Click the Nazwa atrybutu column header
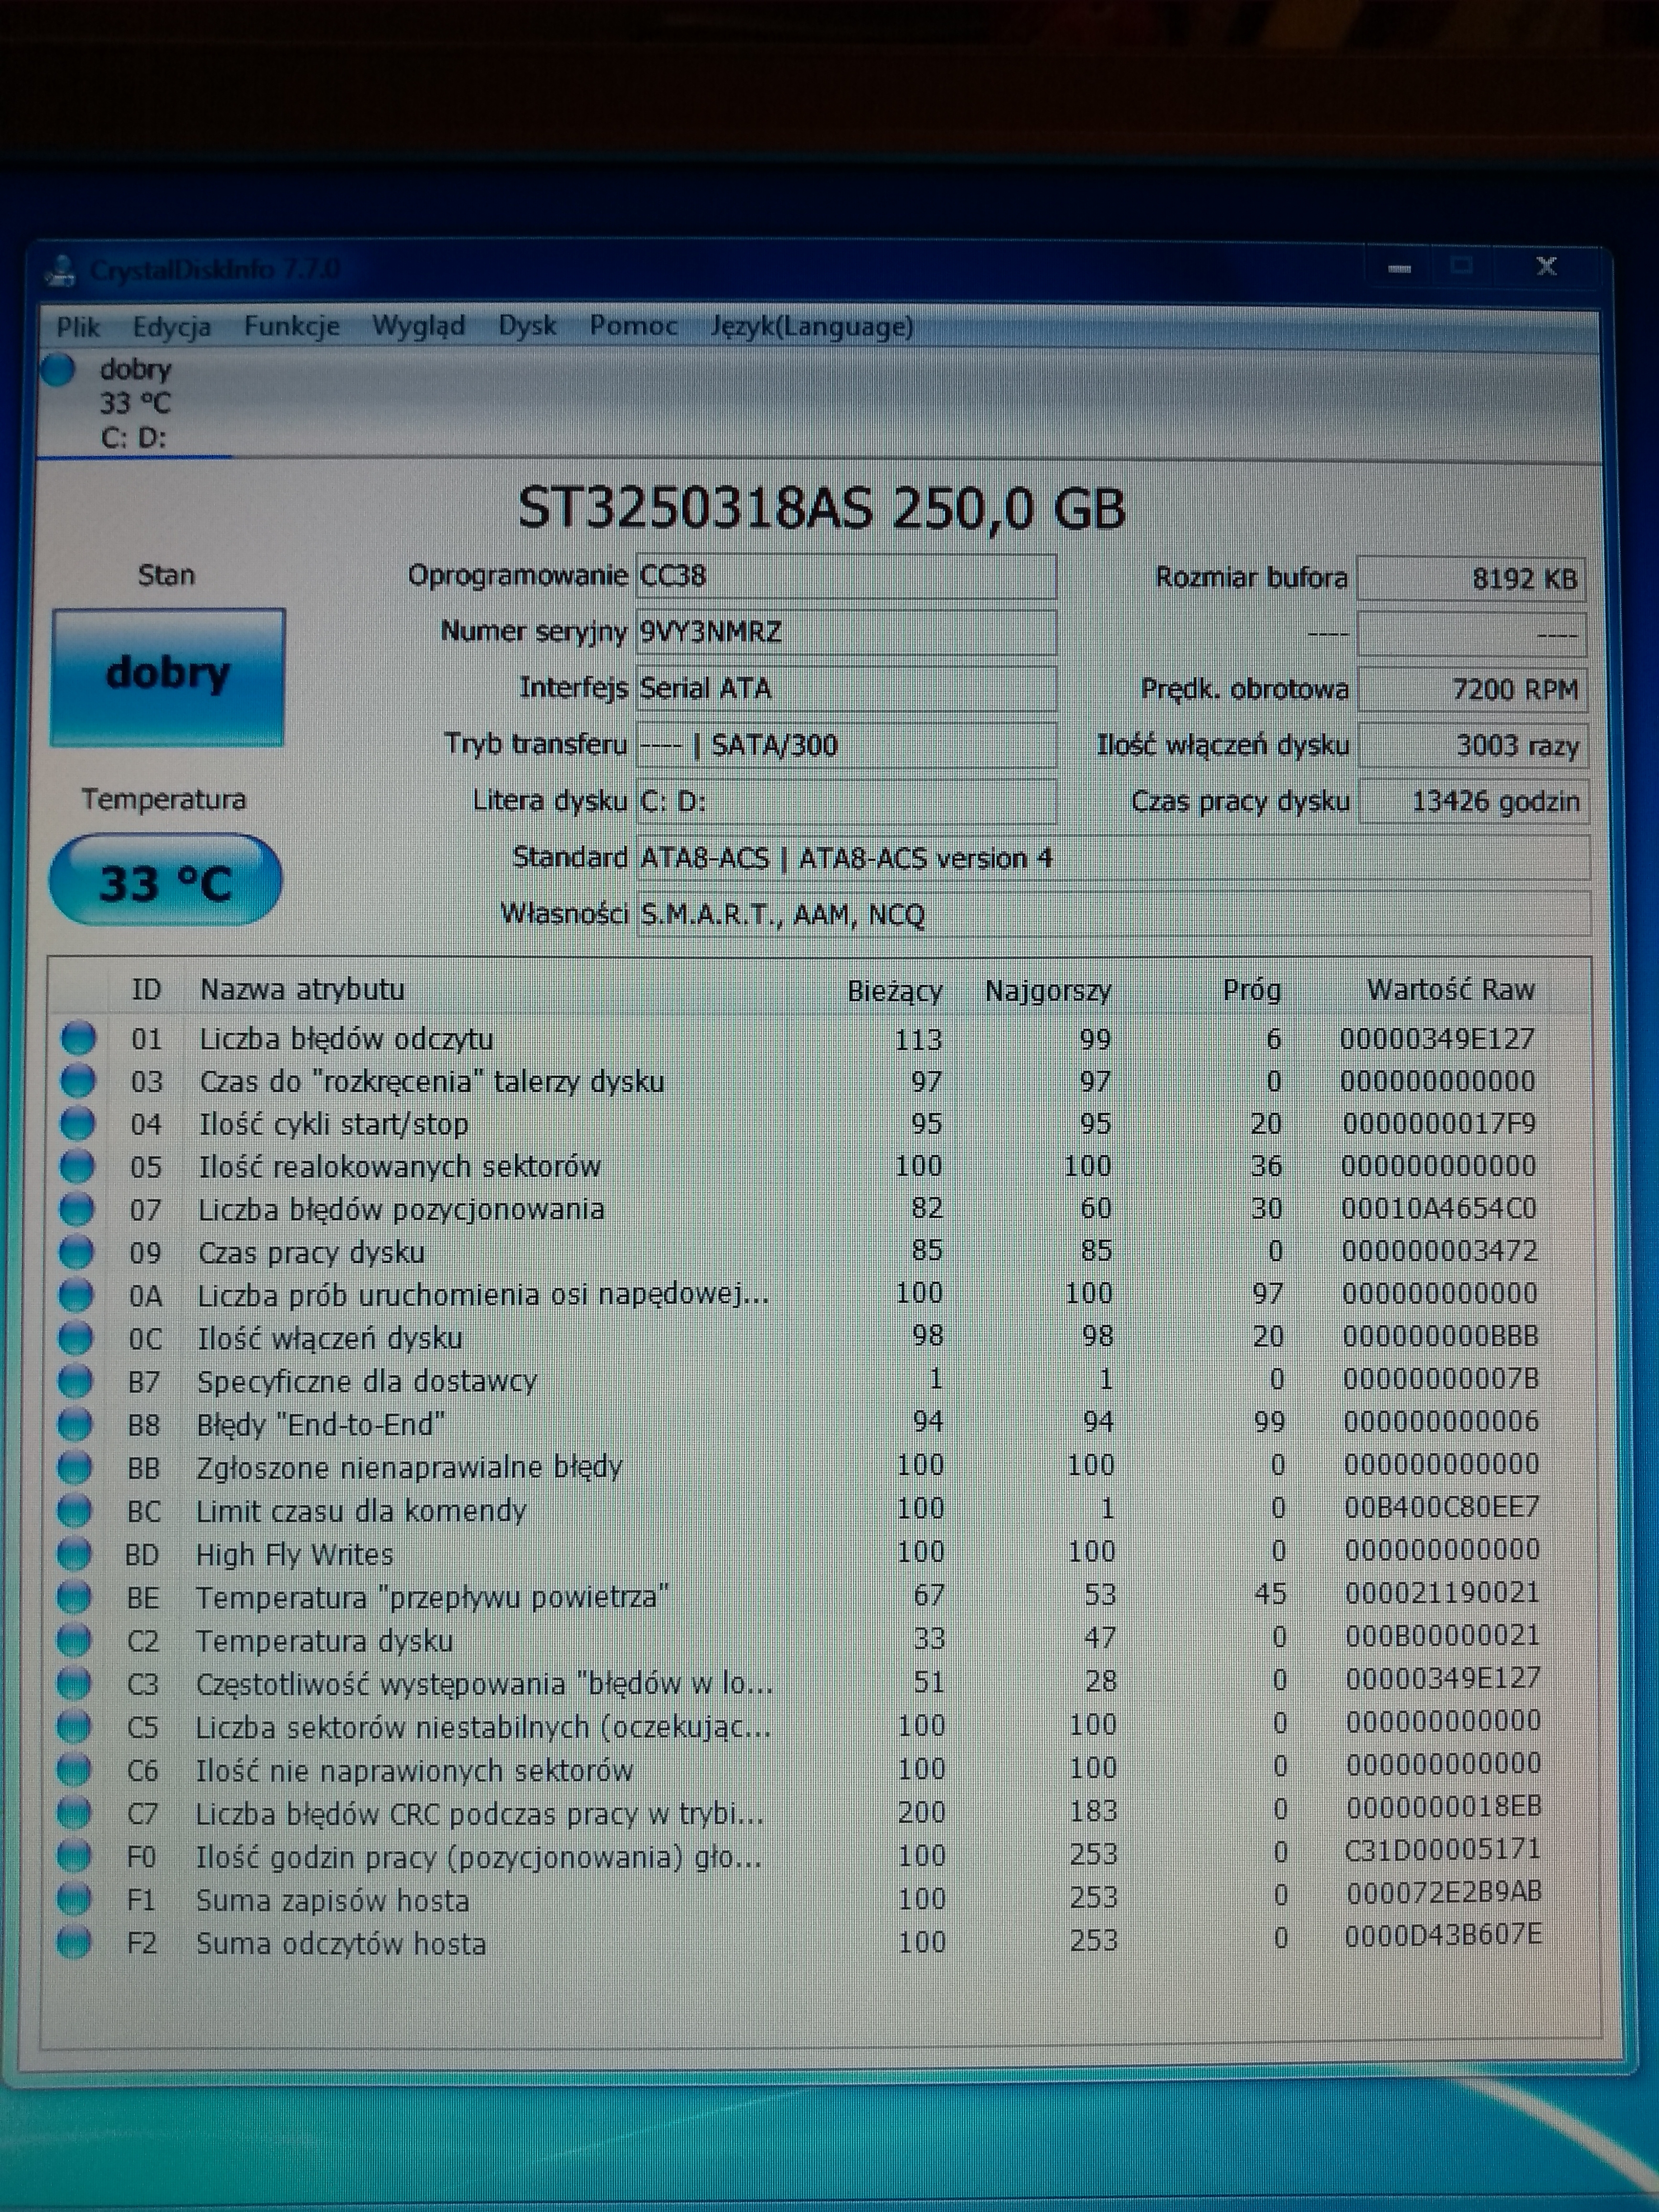 click(x=302, y=990)
